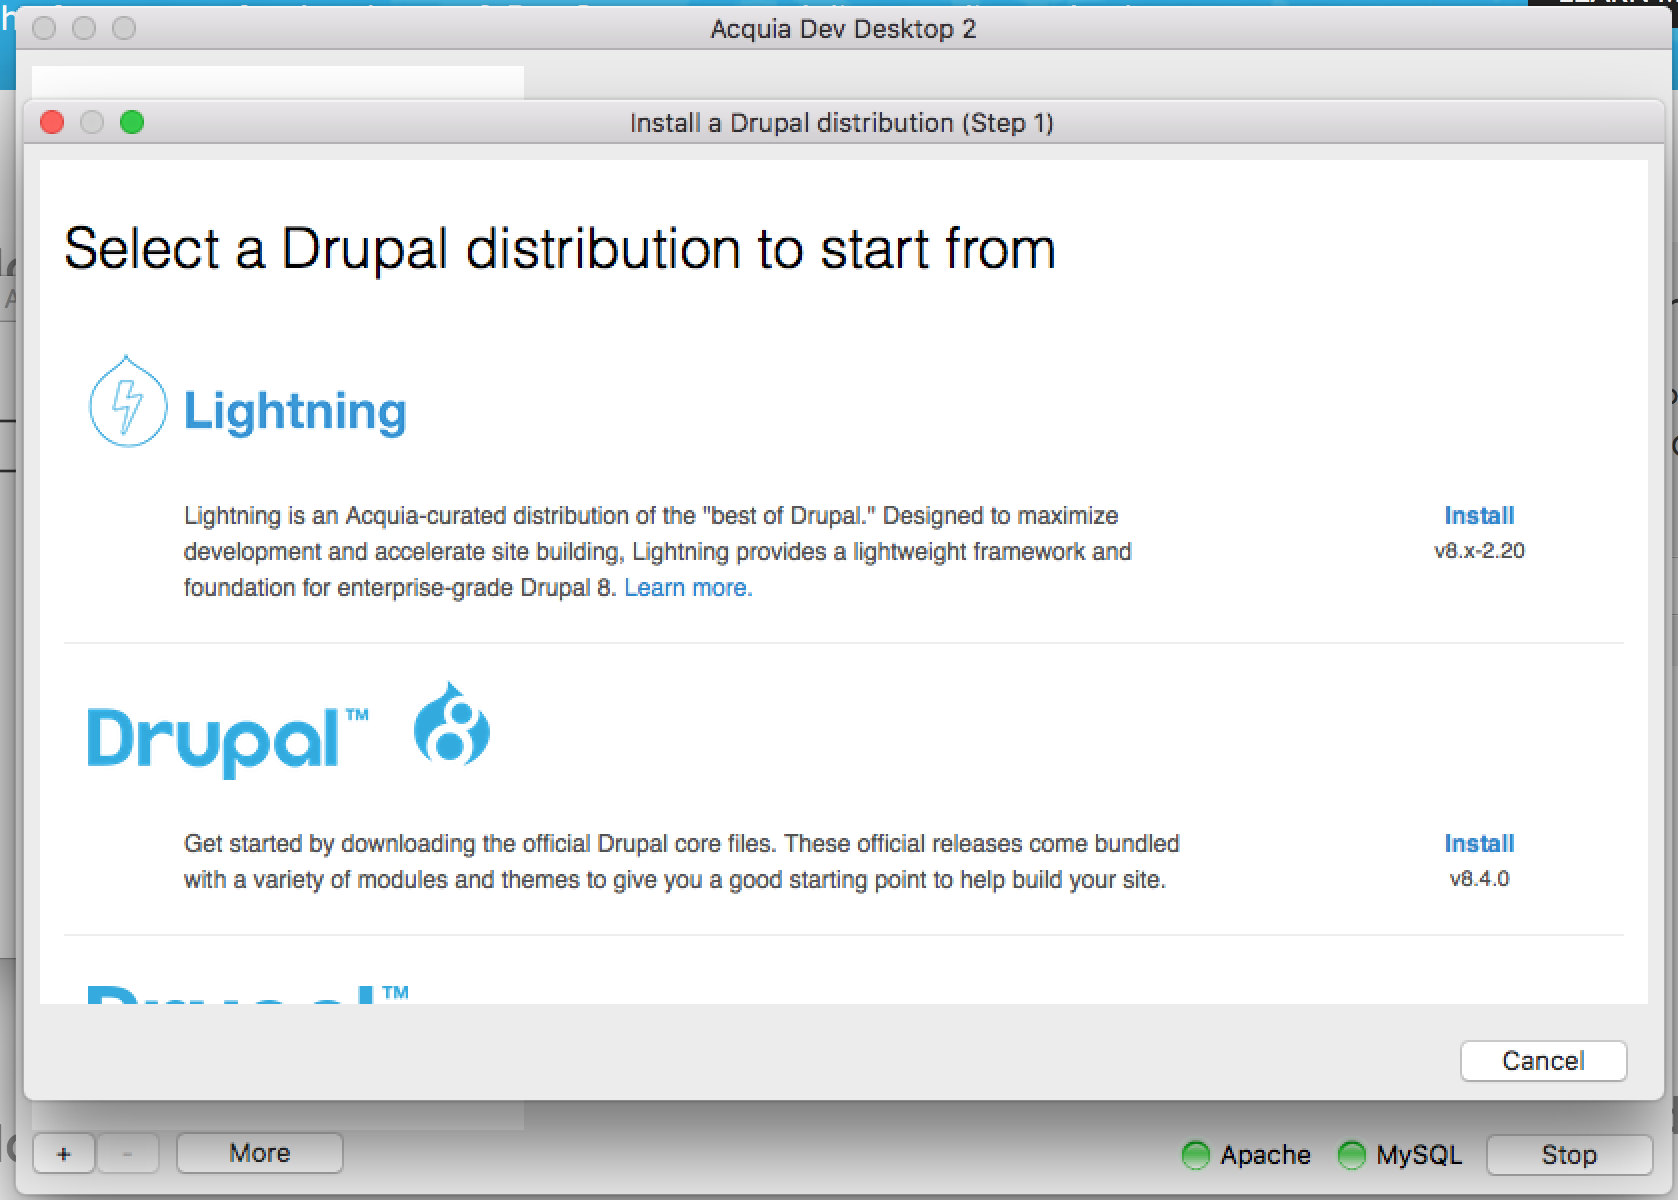
Task: Install official Drupal v8.4.0 core
Action: point(1479,844)
